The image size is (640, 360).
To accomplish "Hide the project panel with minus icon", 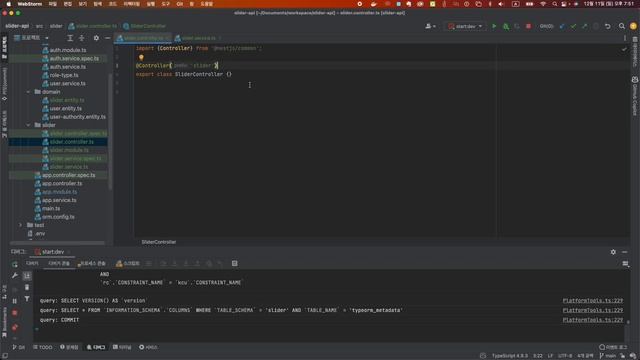I will 107,38.
